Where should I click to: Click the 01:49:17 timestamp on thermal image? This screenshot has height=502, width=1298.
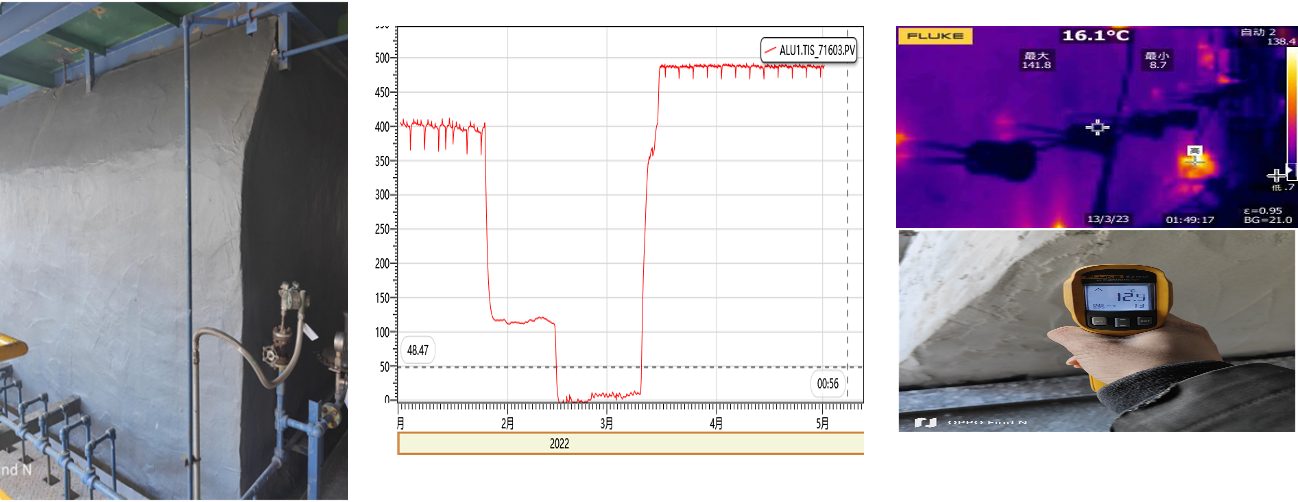click(1189, 219)
